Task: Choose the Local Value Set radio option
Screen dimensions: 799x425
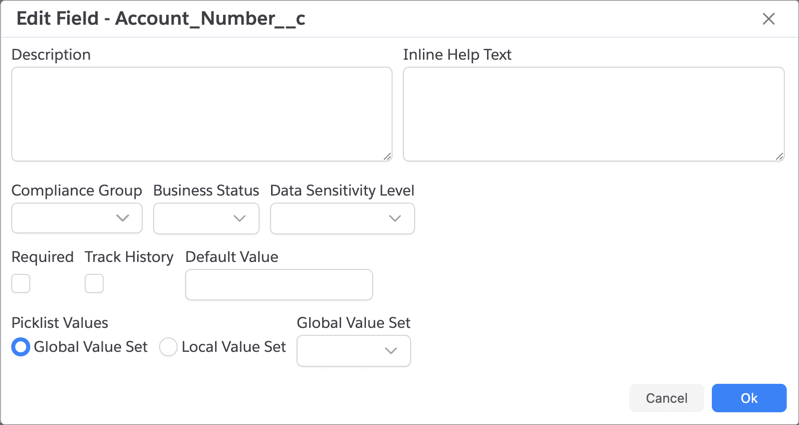Action: 168,347
